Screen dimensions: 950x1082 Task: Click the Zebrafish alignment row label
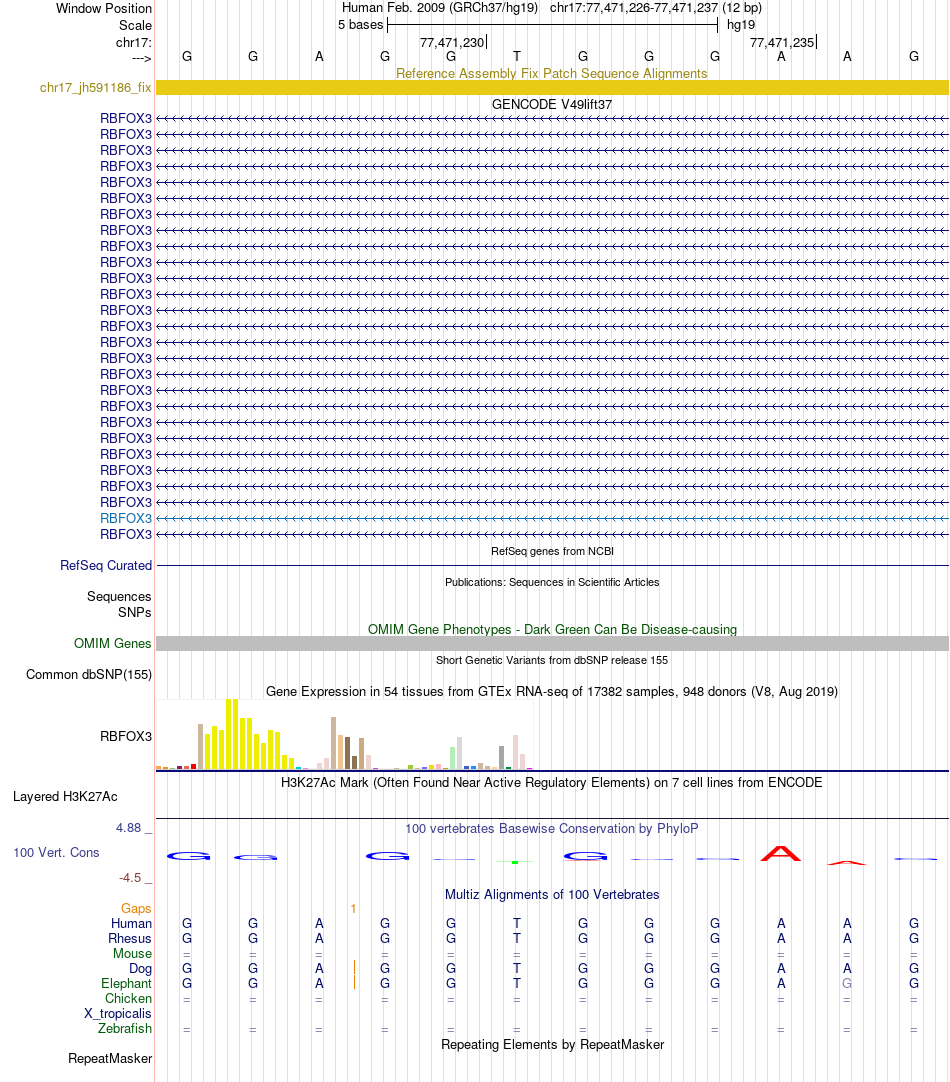(125, 1028)
